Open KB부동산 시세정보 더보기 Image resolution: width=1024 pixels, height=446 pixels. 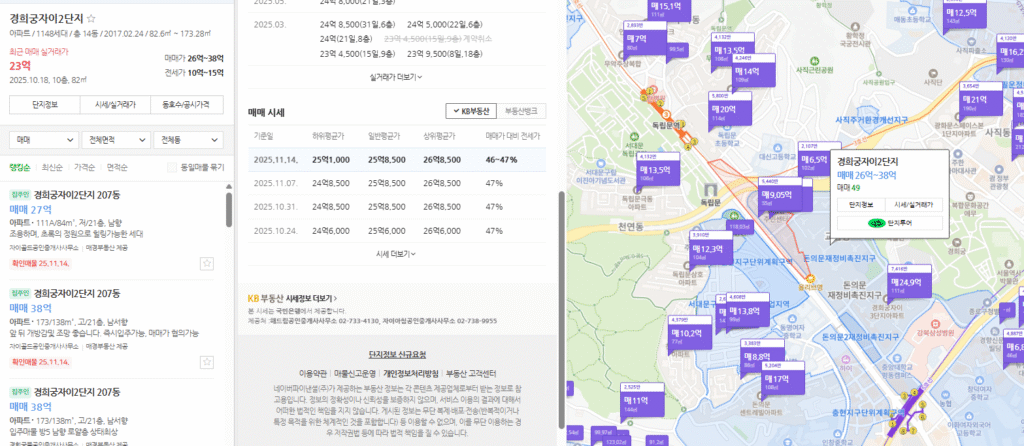click(293, 298)
